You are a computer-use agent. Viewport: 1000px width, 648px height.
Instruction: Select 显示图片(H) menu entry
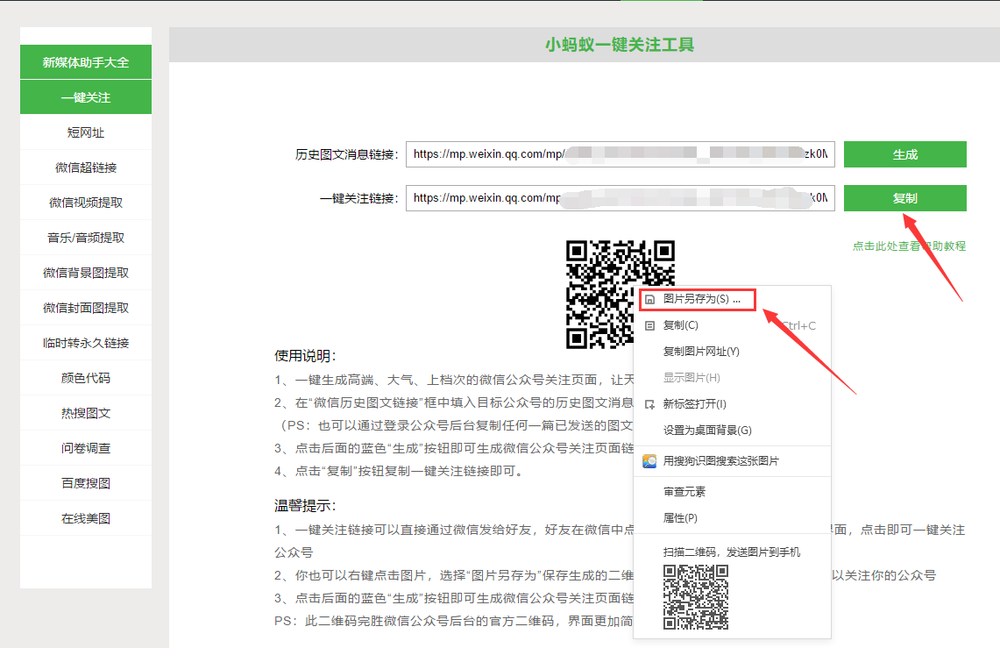click(732, 378)
